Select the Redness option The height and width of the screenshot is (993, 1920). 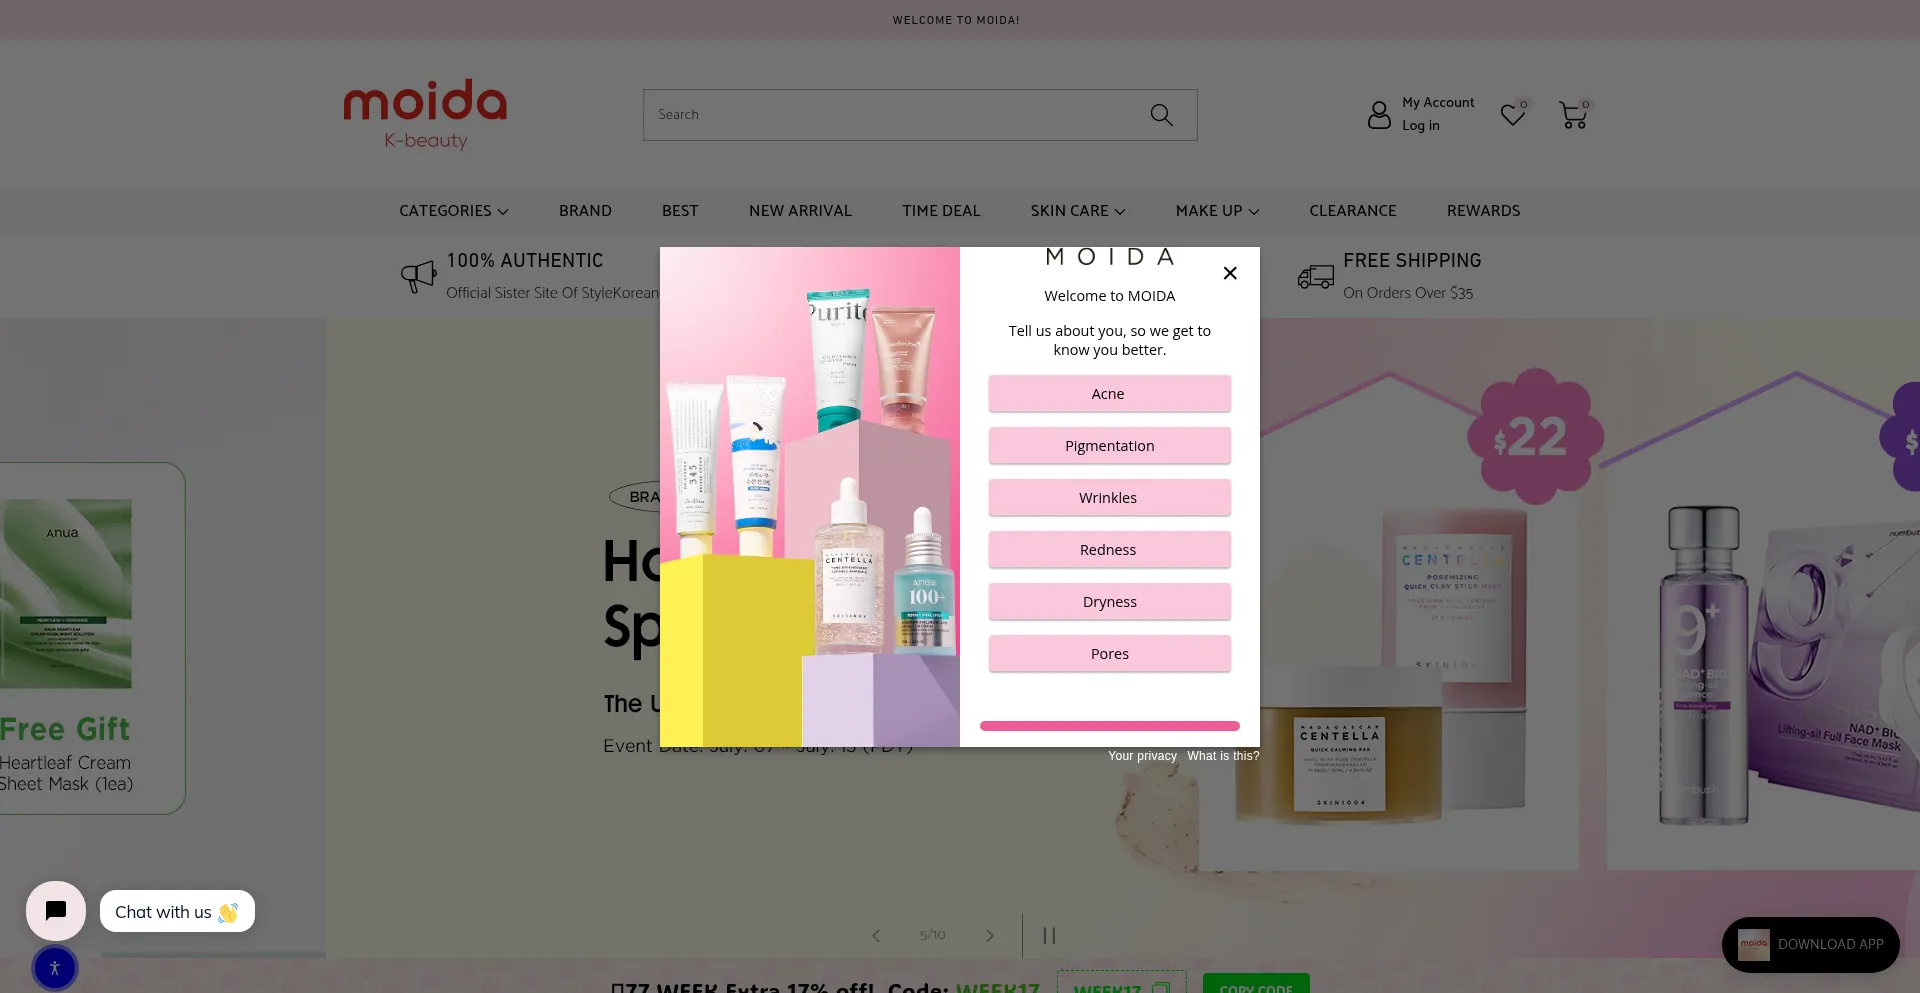pos(1109,550)
